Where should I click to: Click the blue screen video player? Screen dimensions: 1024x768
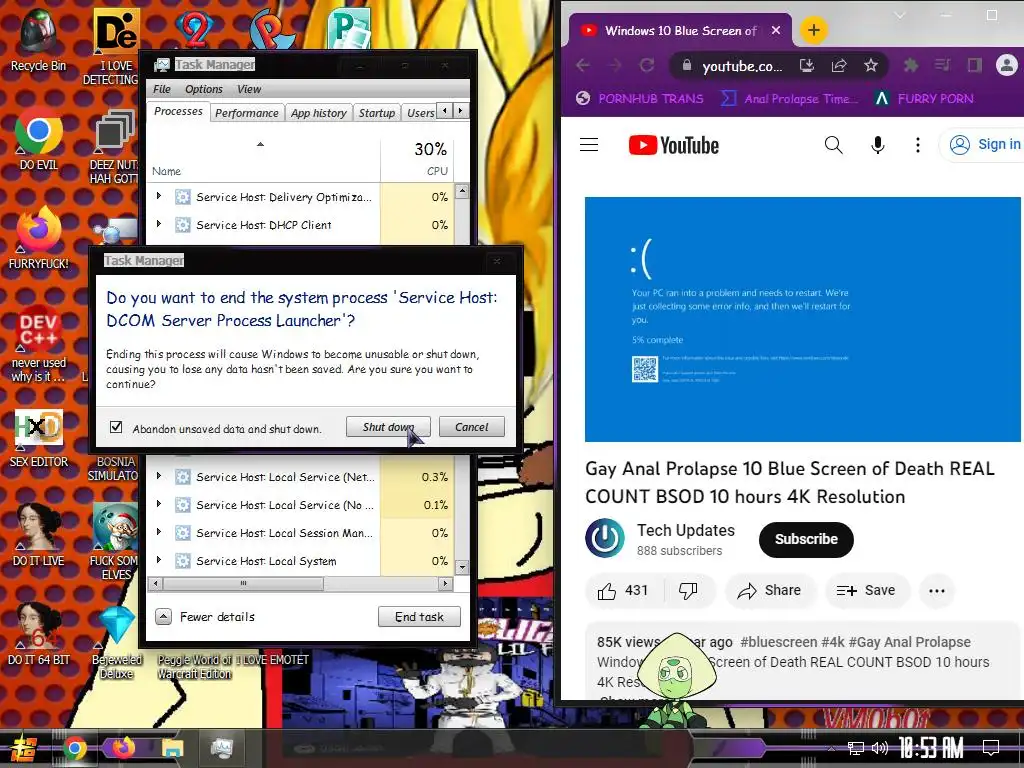[803, 319]
